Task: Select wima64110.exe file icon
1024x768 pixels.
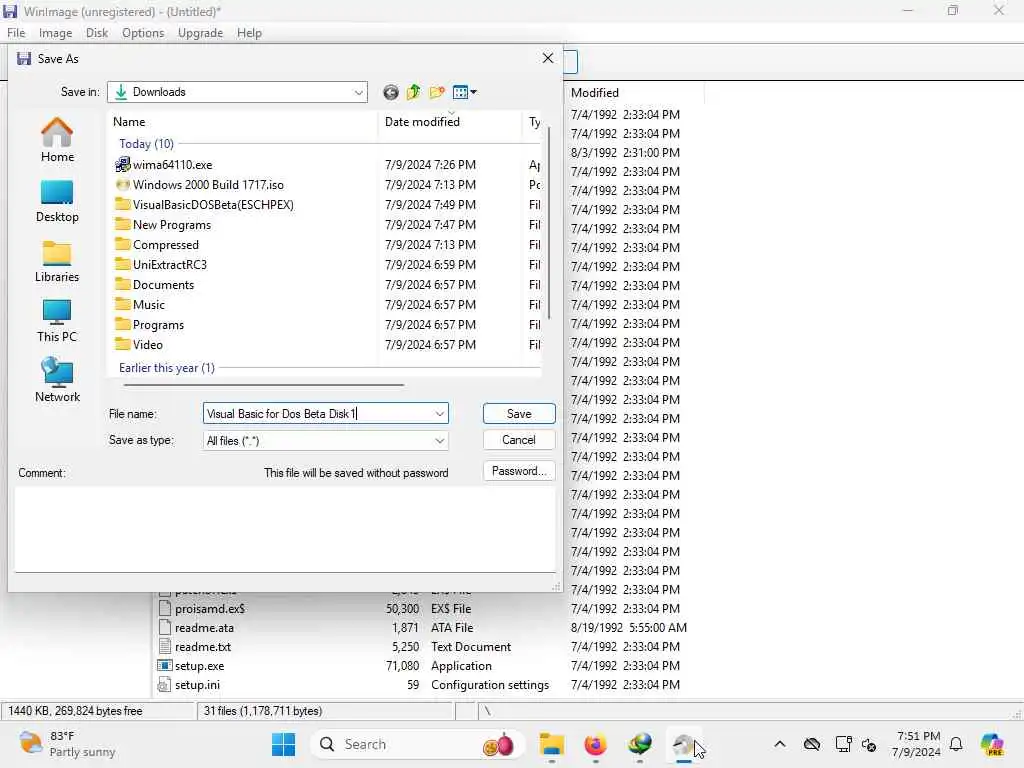Action: pyautogui.click(x=122, y=165)
